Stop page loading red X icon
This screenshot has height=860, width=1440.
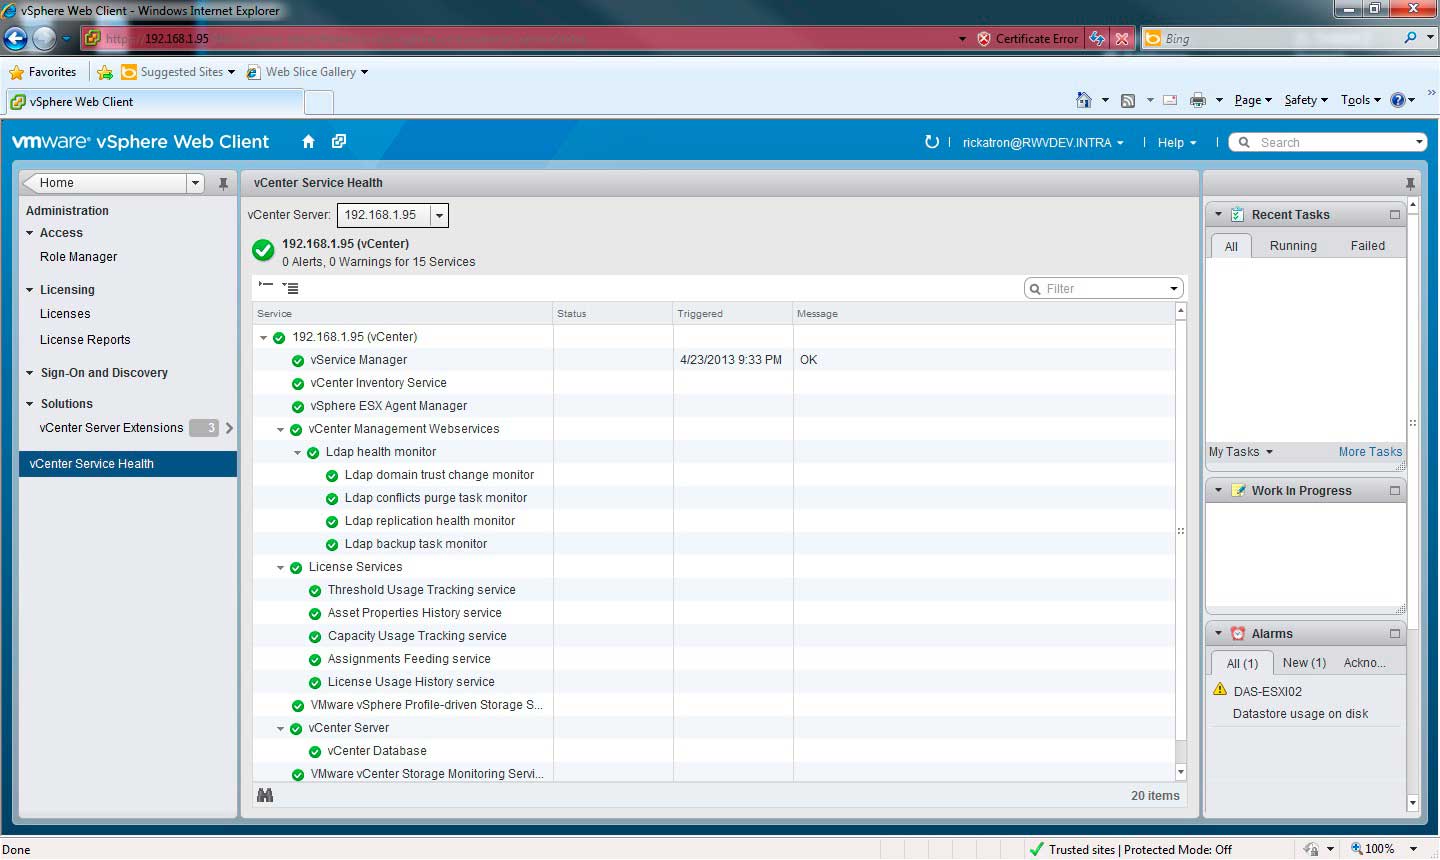point(1122,39)
